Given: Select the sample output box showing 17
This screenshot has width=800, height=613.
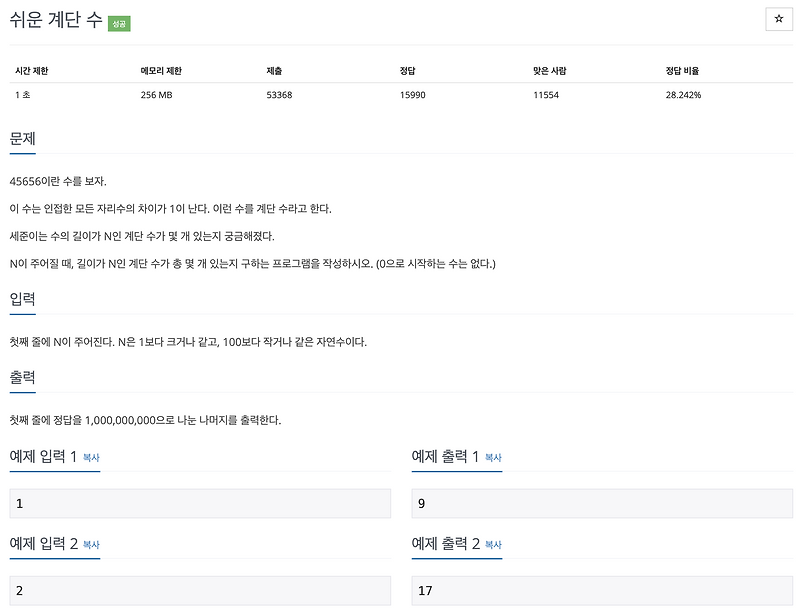Looking at the screenshot, I should tap(598, 592).
